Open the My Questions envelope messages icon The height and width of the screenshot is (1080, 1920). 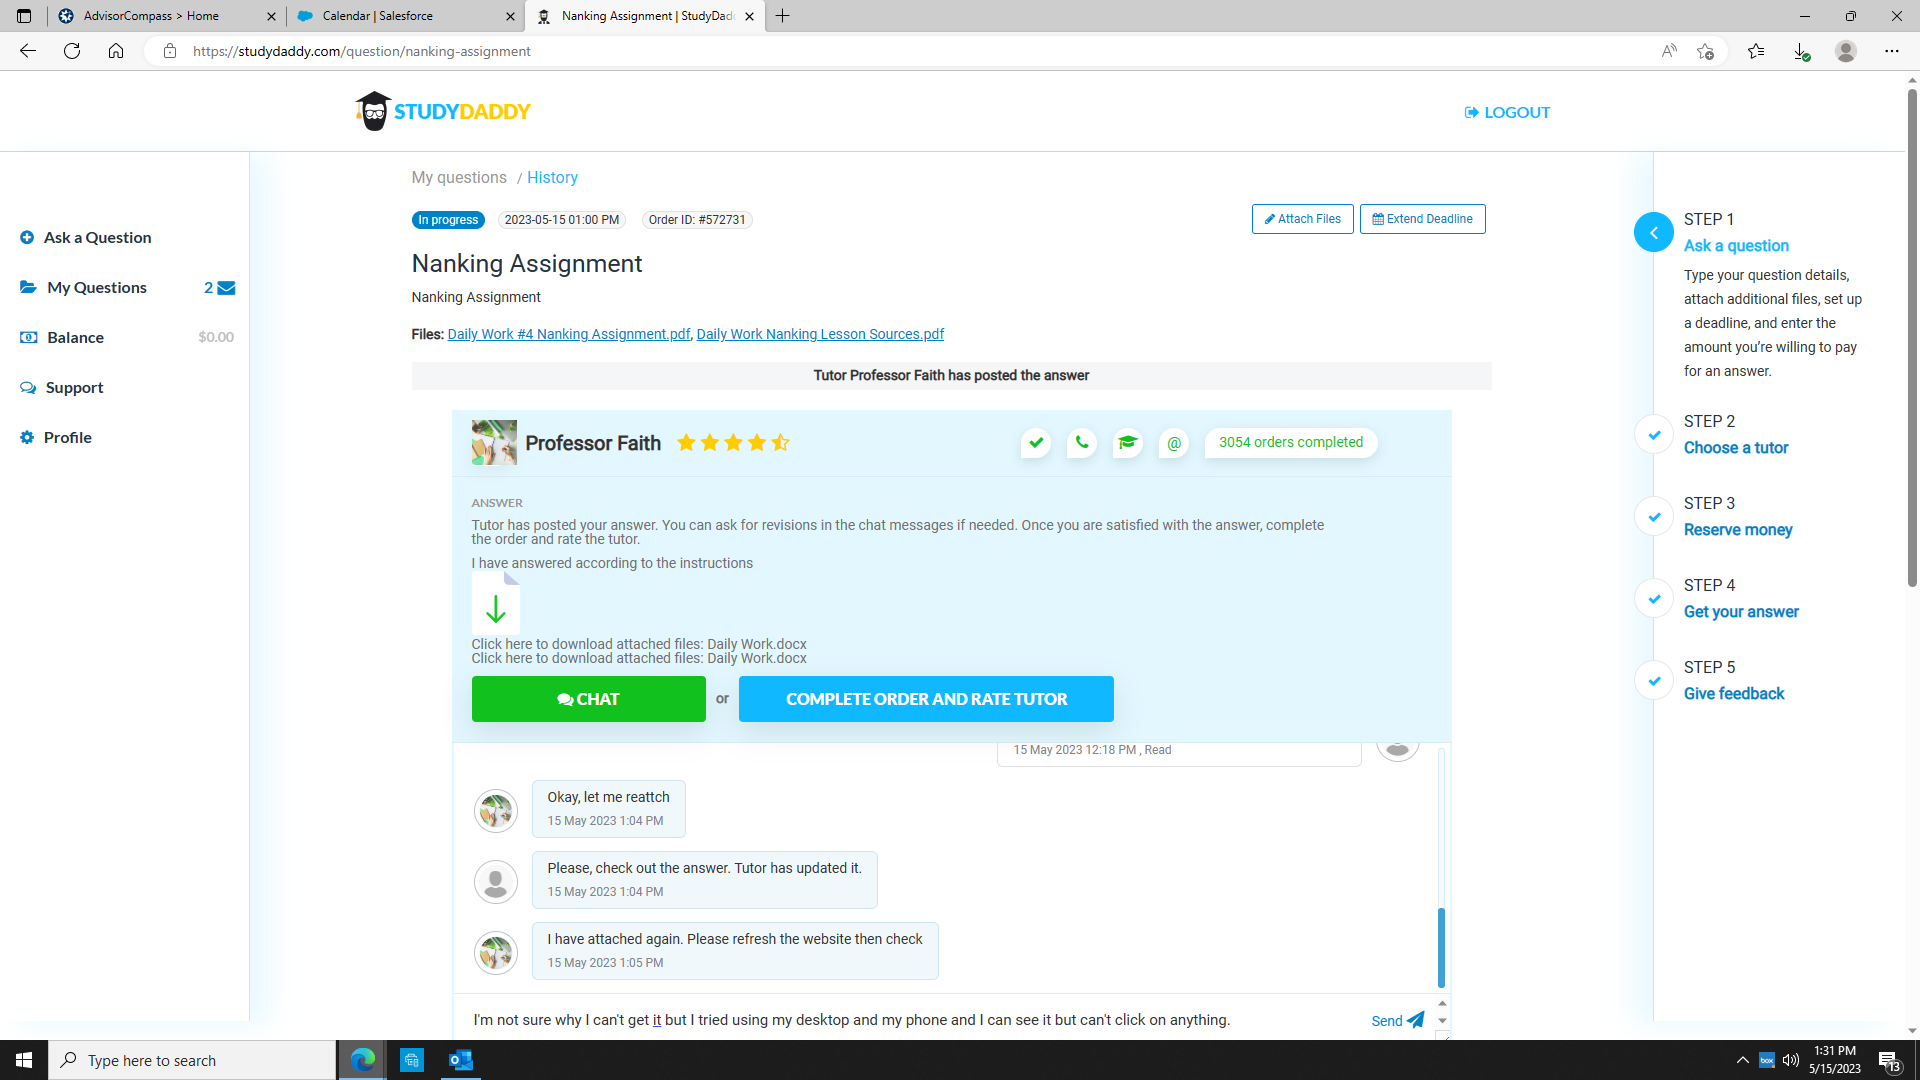tap(226, 288)
